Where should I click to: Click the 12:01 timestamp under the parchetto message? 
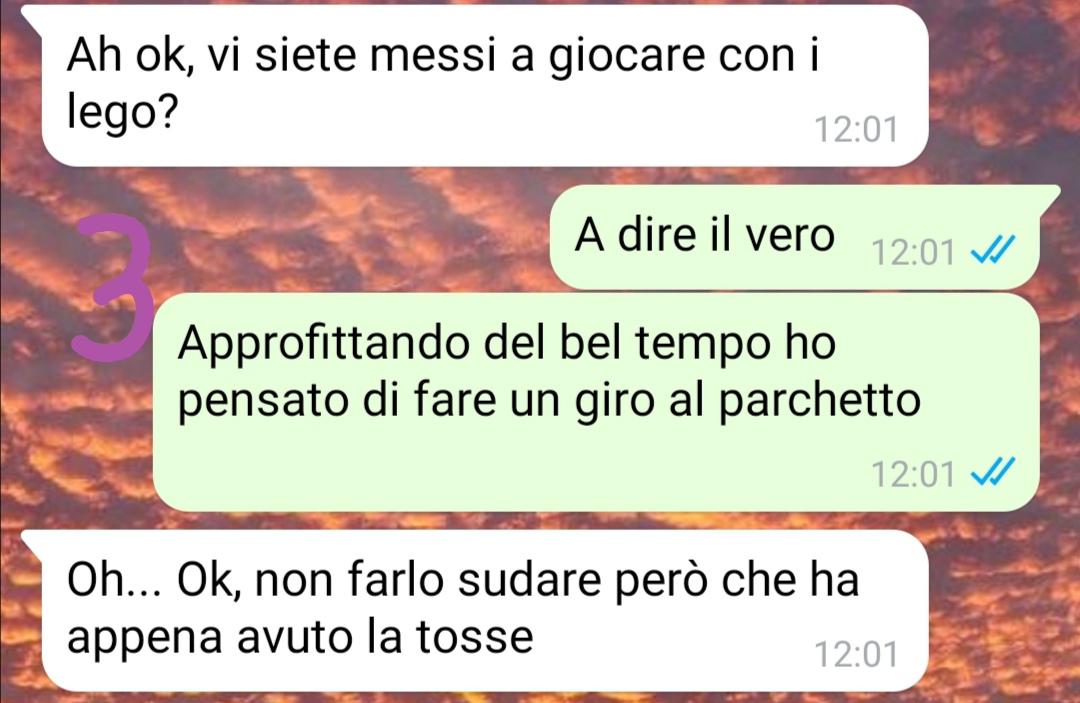tap(913, 474)
